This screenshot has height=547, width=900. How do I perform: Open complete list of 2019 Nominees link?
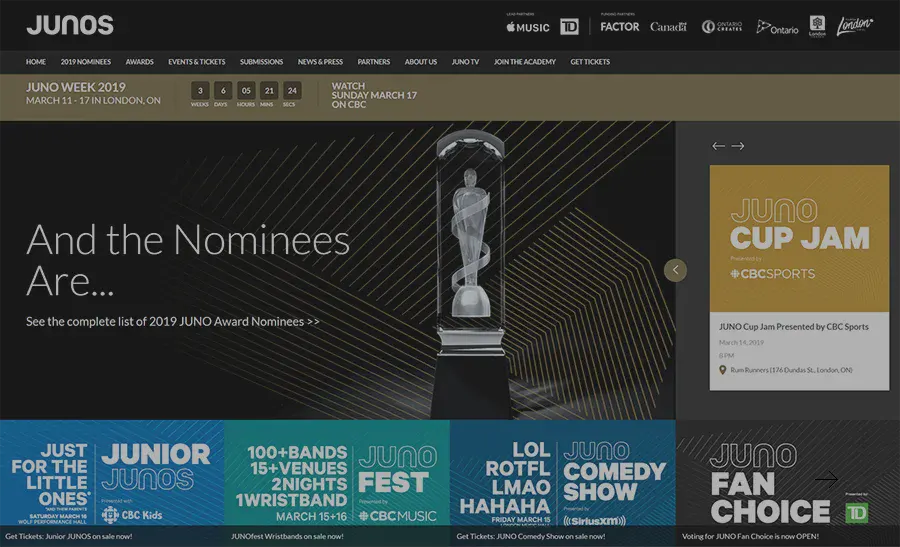point(173,322)
